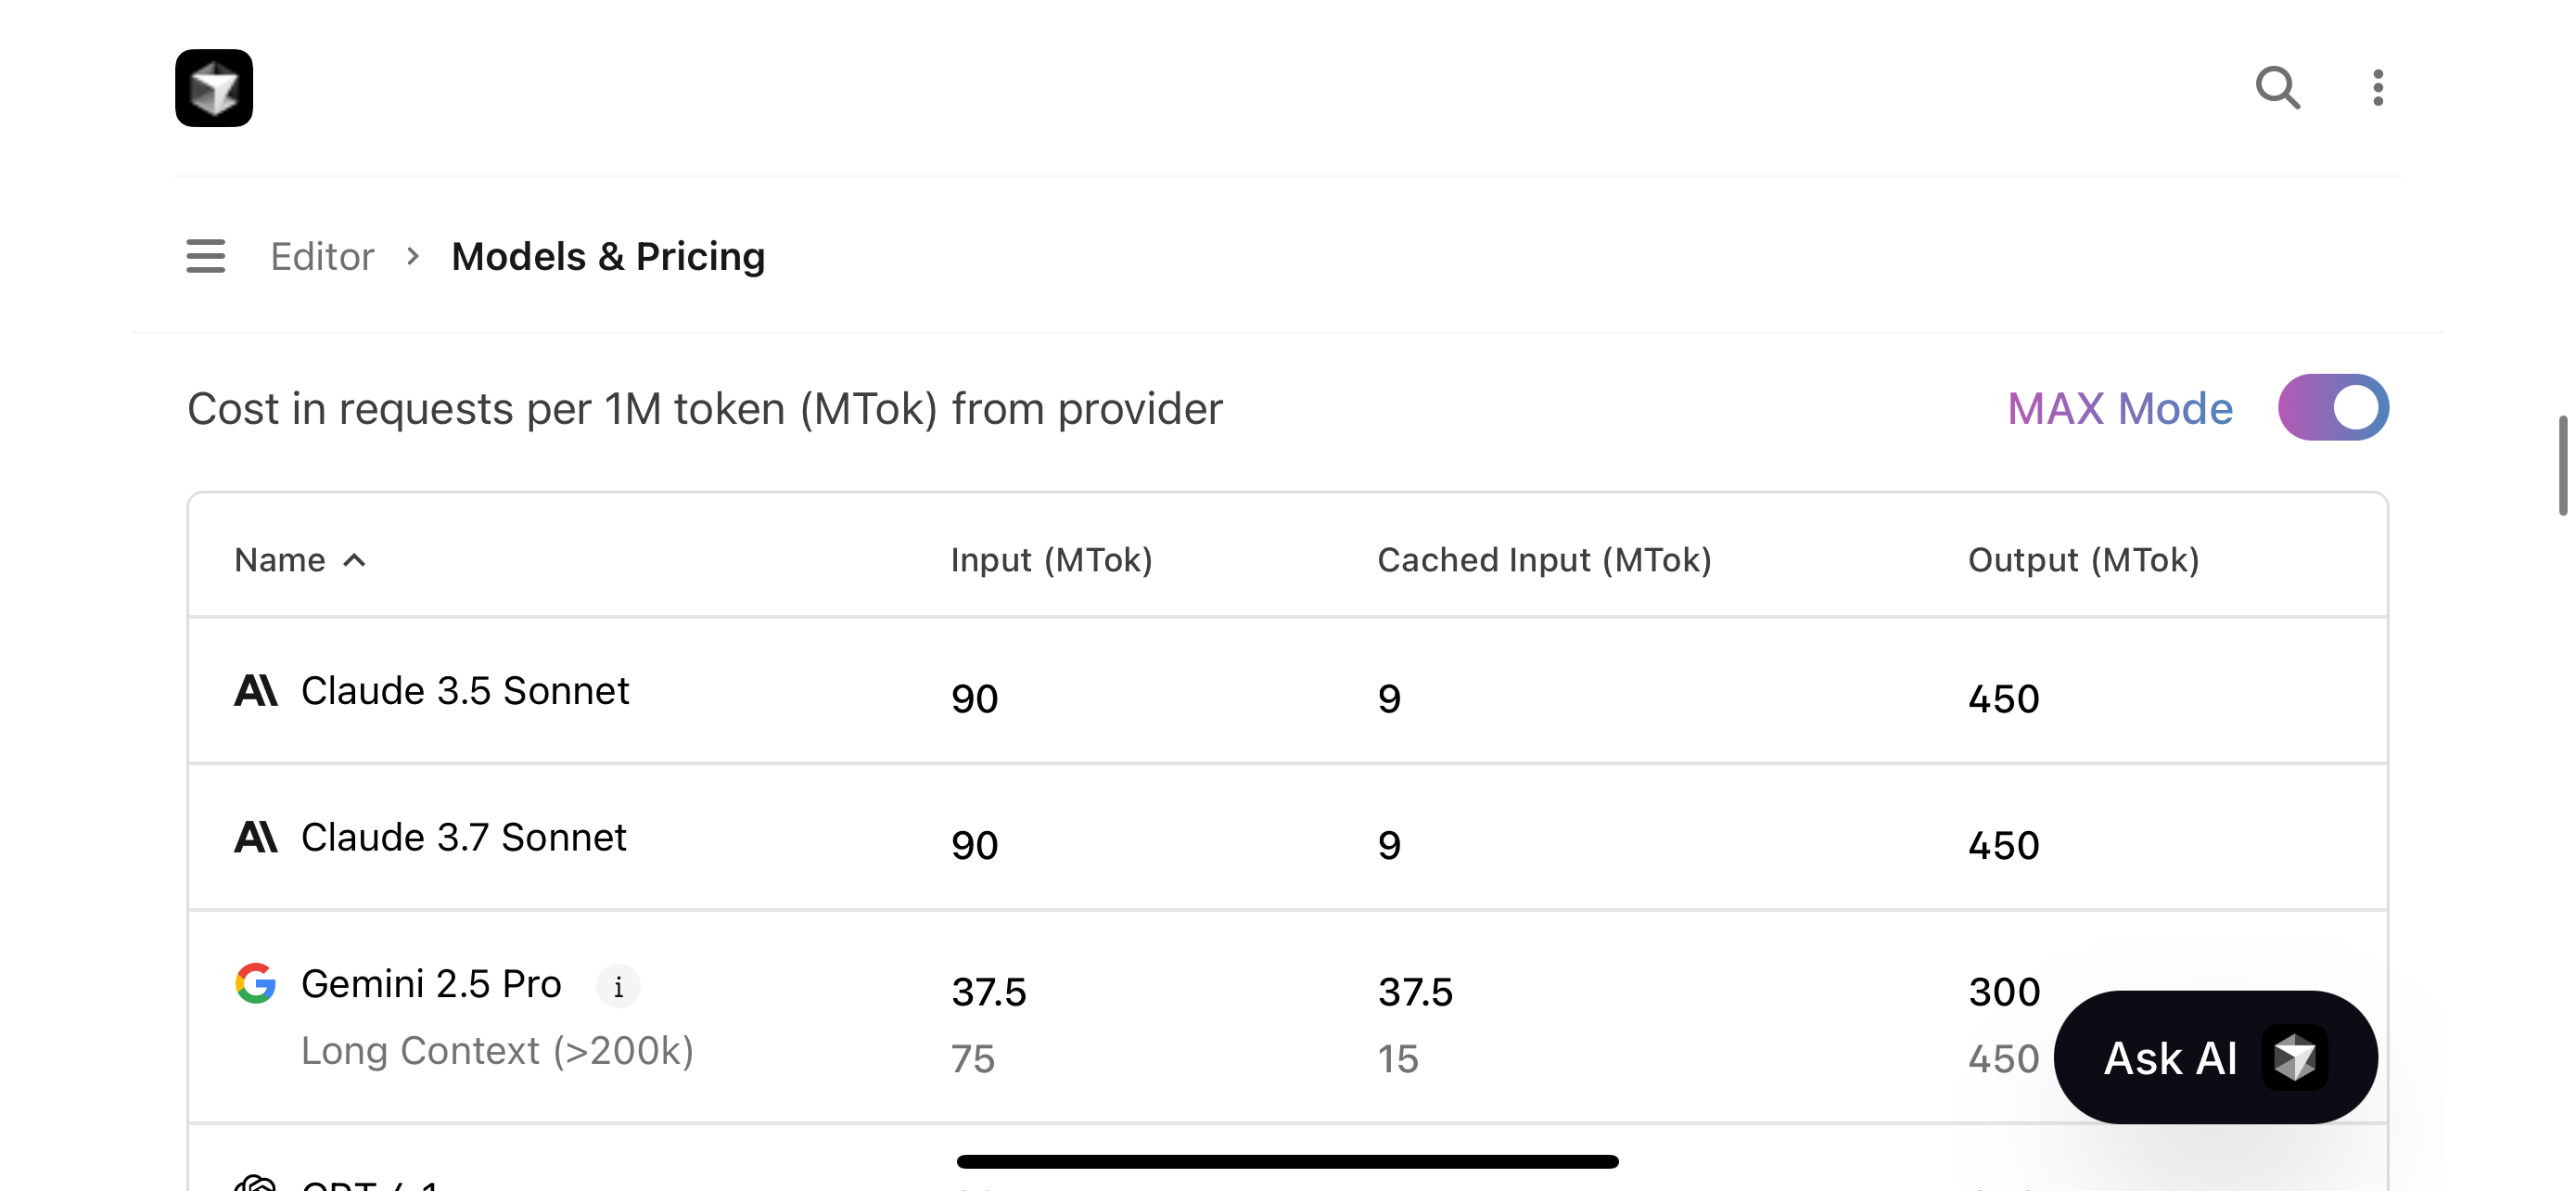The width and height of the screenshot is (2576, 1191).
Task: Open the three-dot more options menu
Action: tap(2377, 88)
